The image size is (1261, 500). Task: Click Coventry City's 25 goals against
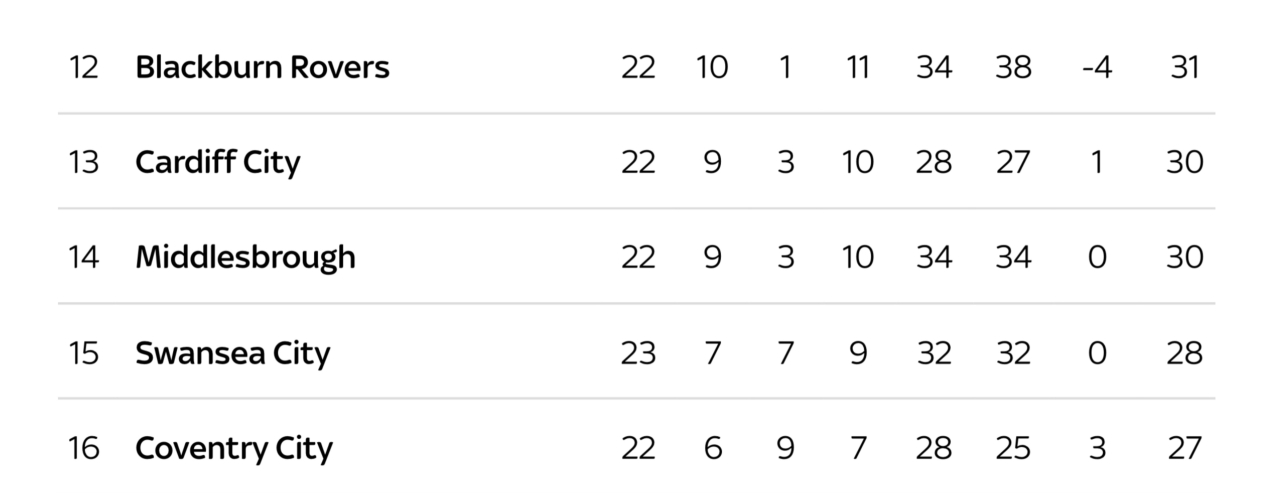point(1013,448)
